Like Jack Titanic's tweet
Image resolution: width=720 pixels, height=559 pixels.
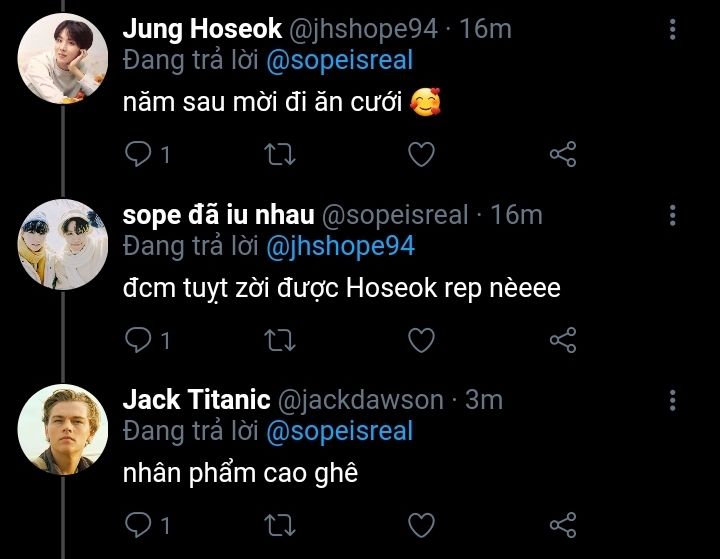pos(422,525)
